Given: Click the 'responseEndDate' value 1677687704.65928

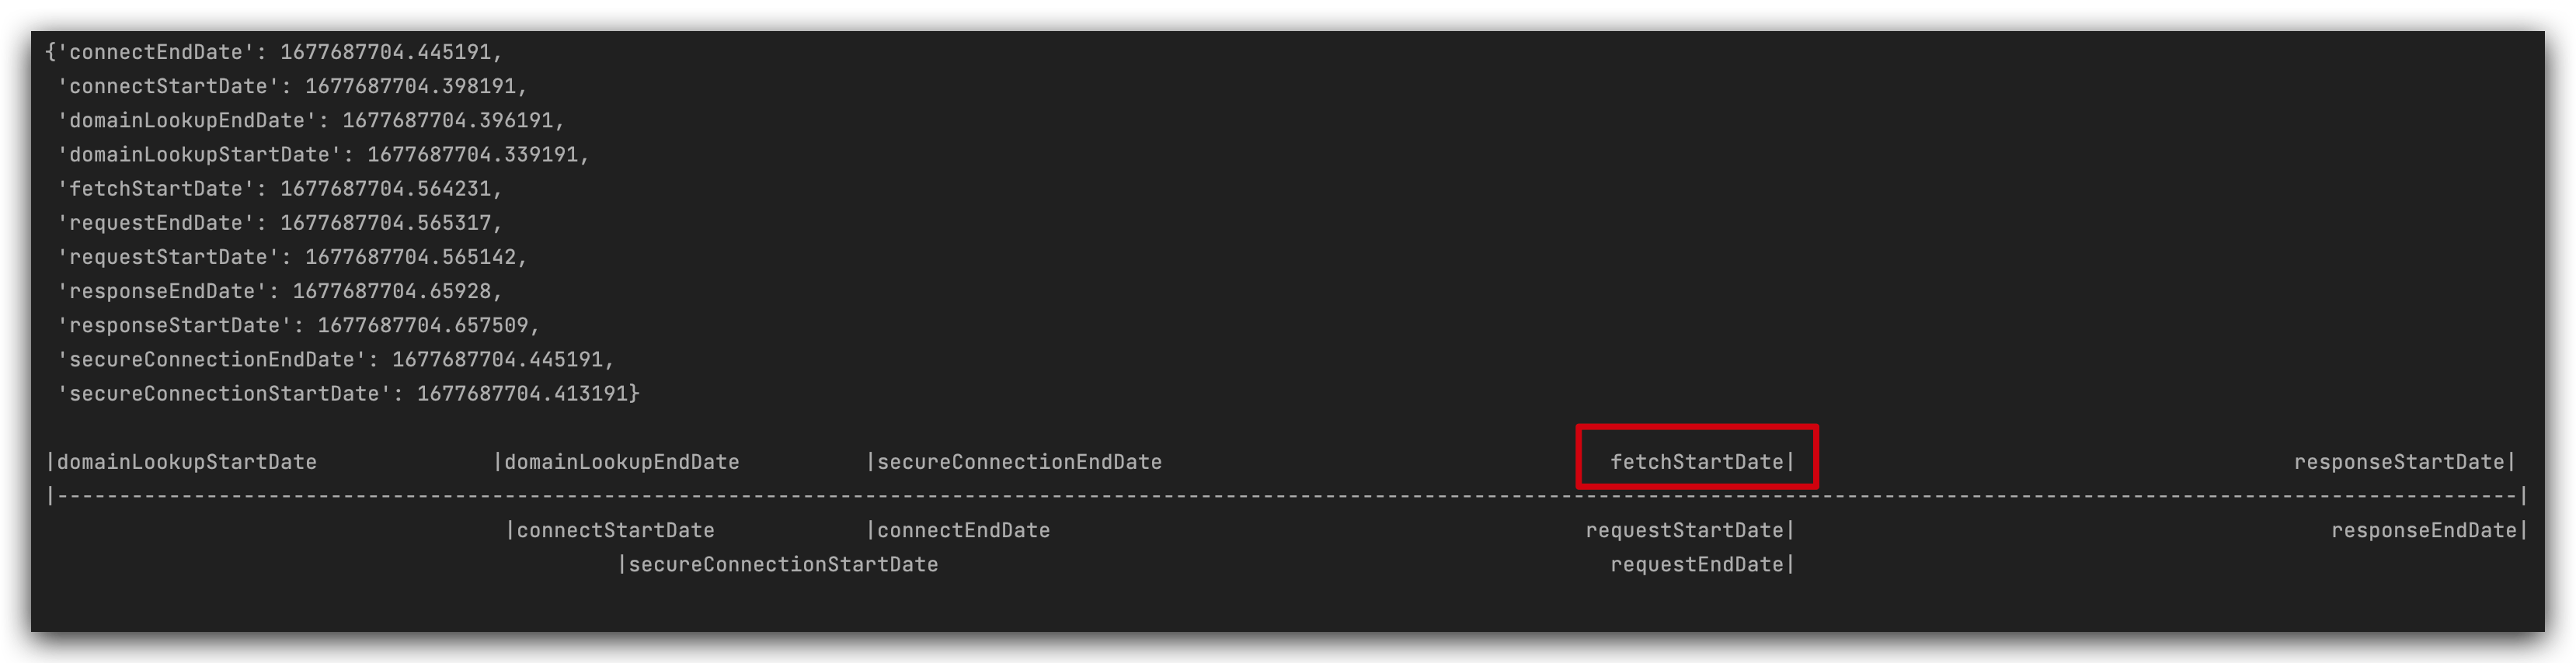Looking at the screenshot, I should [392, 291].
